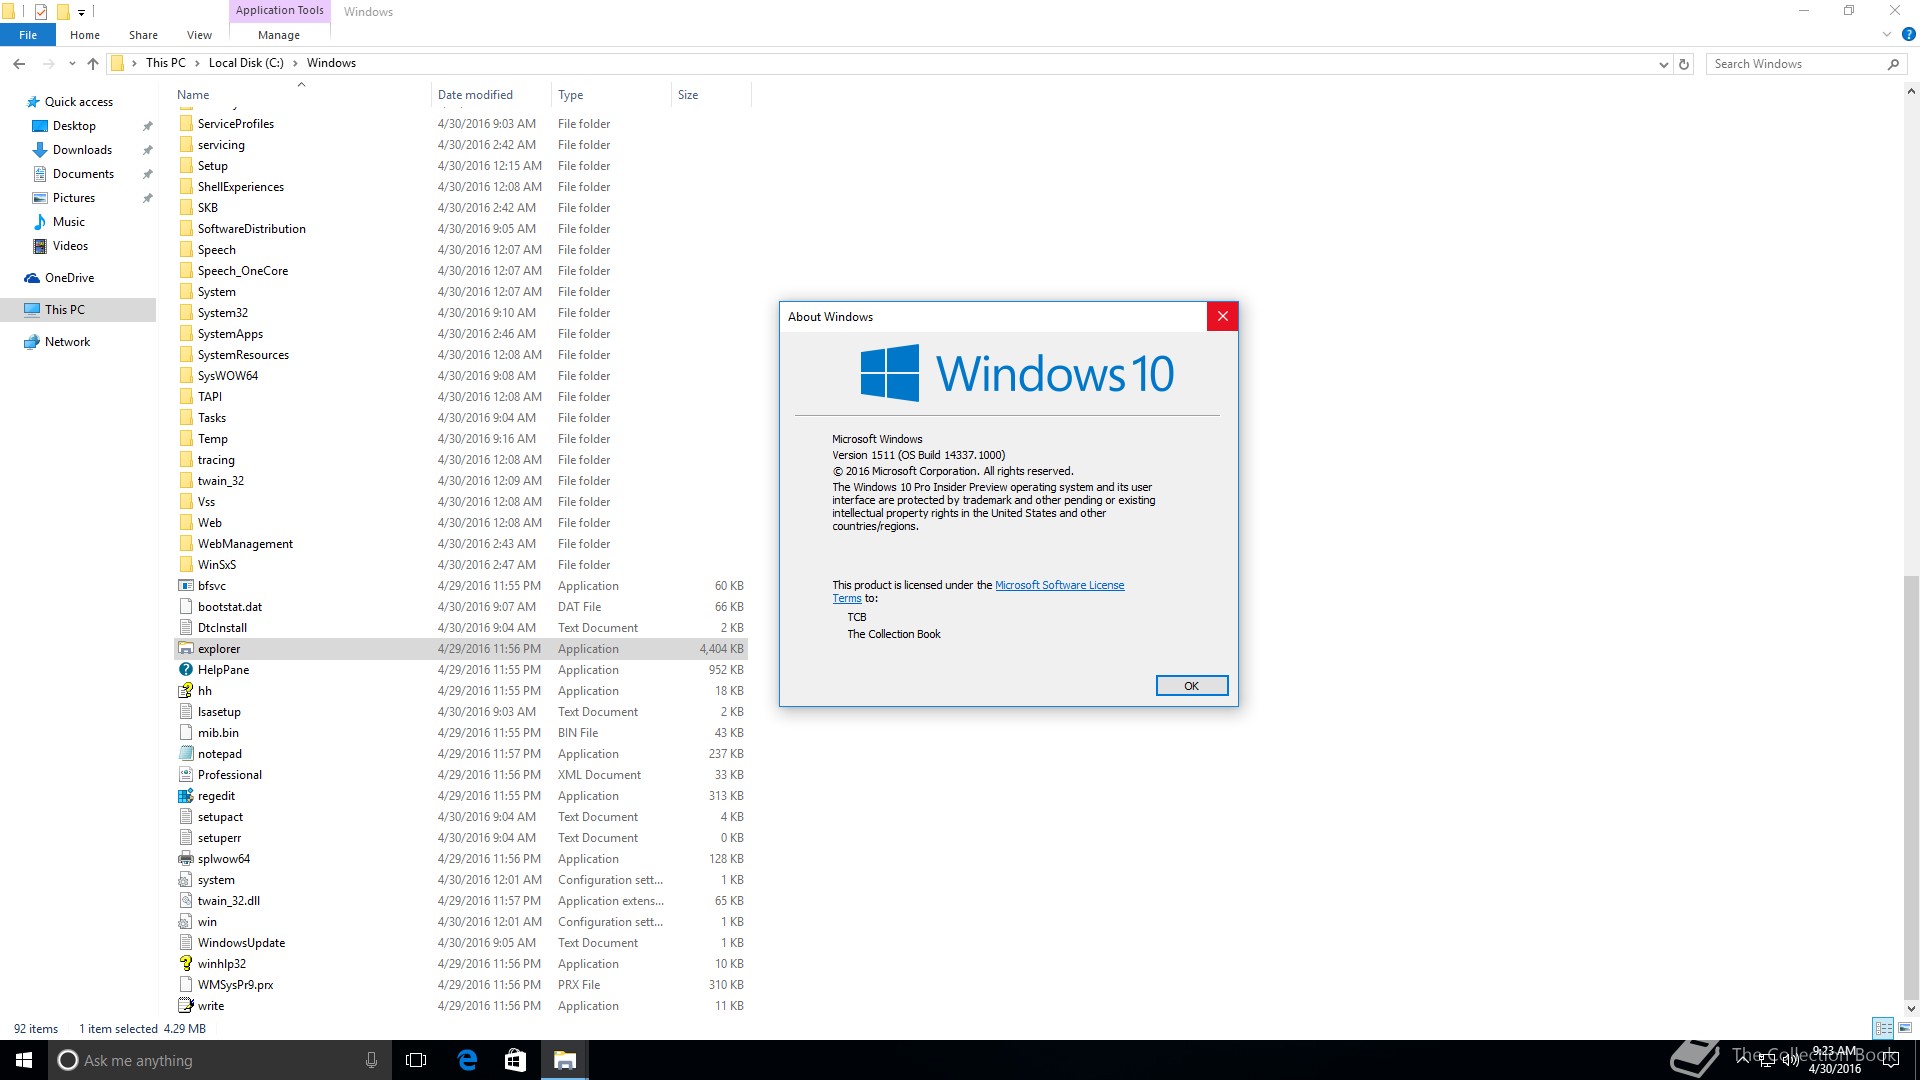Open the Share ribbon tab

[143, 35]
